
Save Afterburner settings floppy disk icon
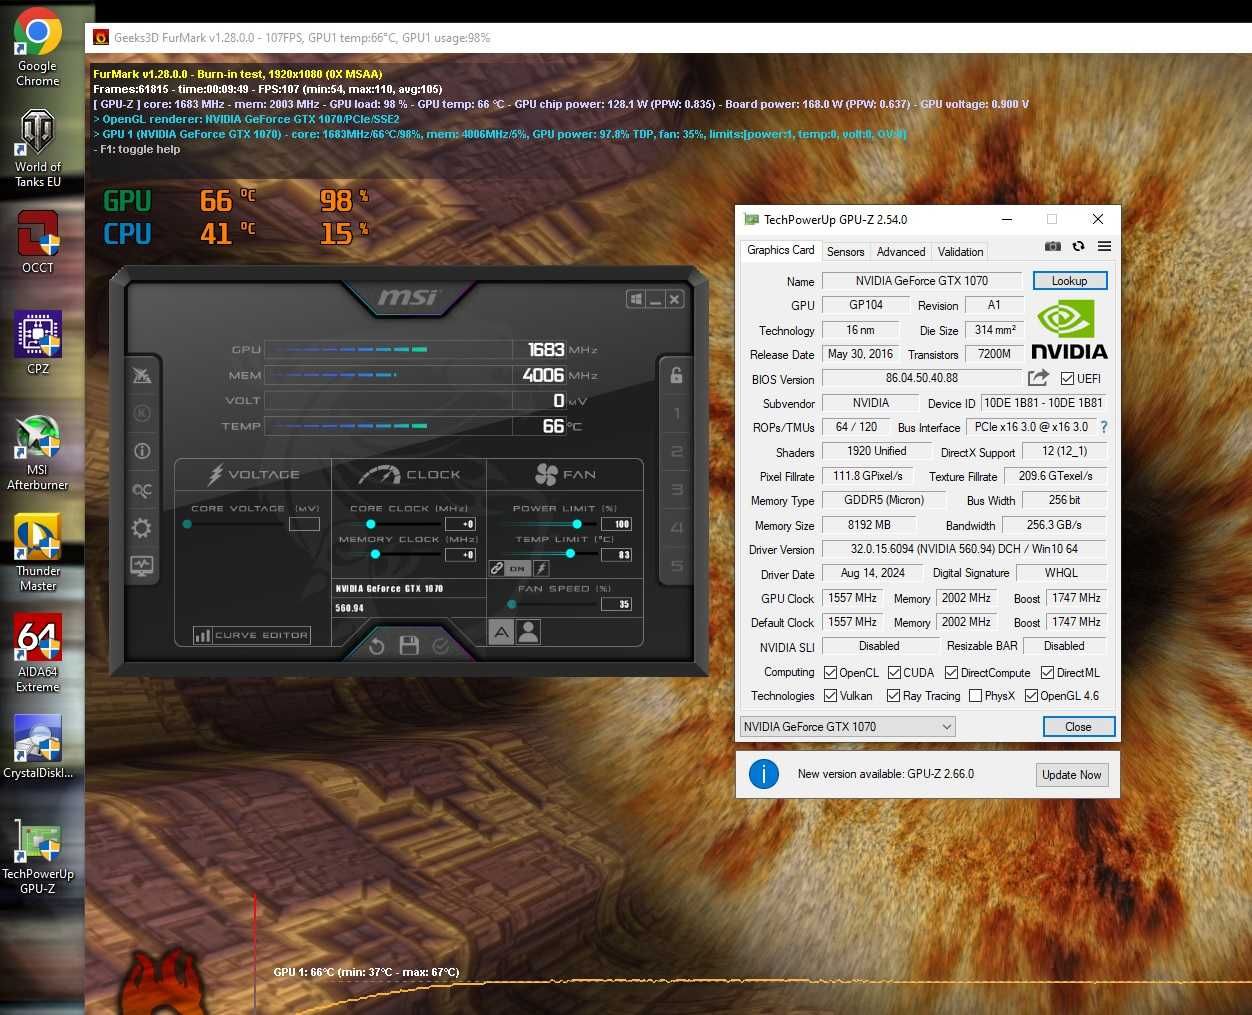pyautogui.click(x=409, y=646)
